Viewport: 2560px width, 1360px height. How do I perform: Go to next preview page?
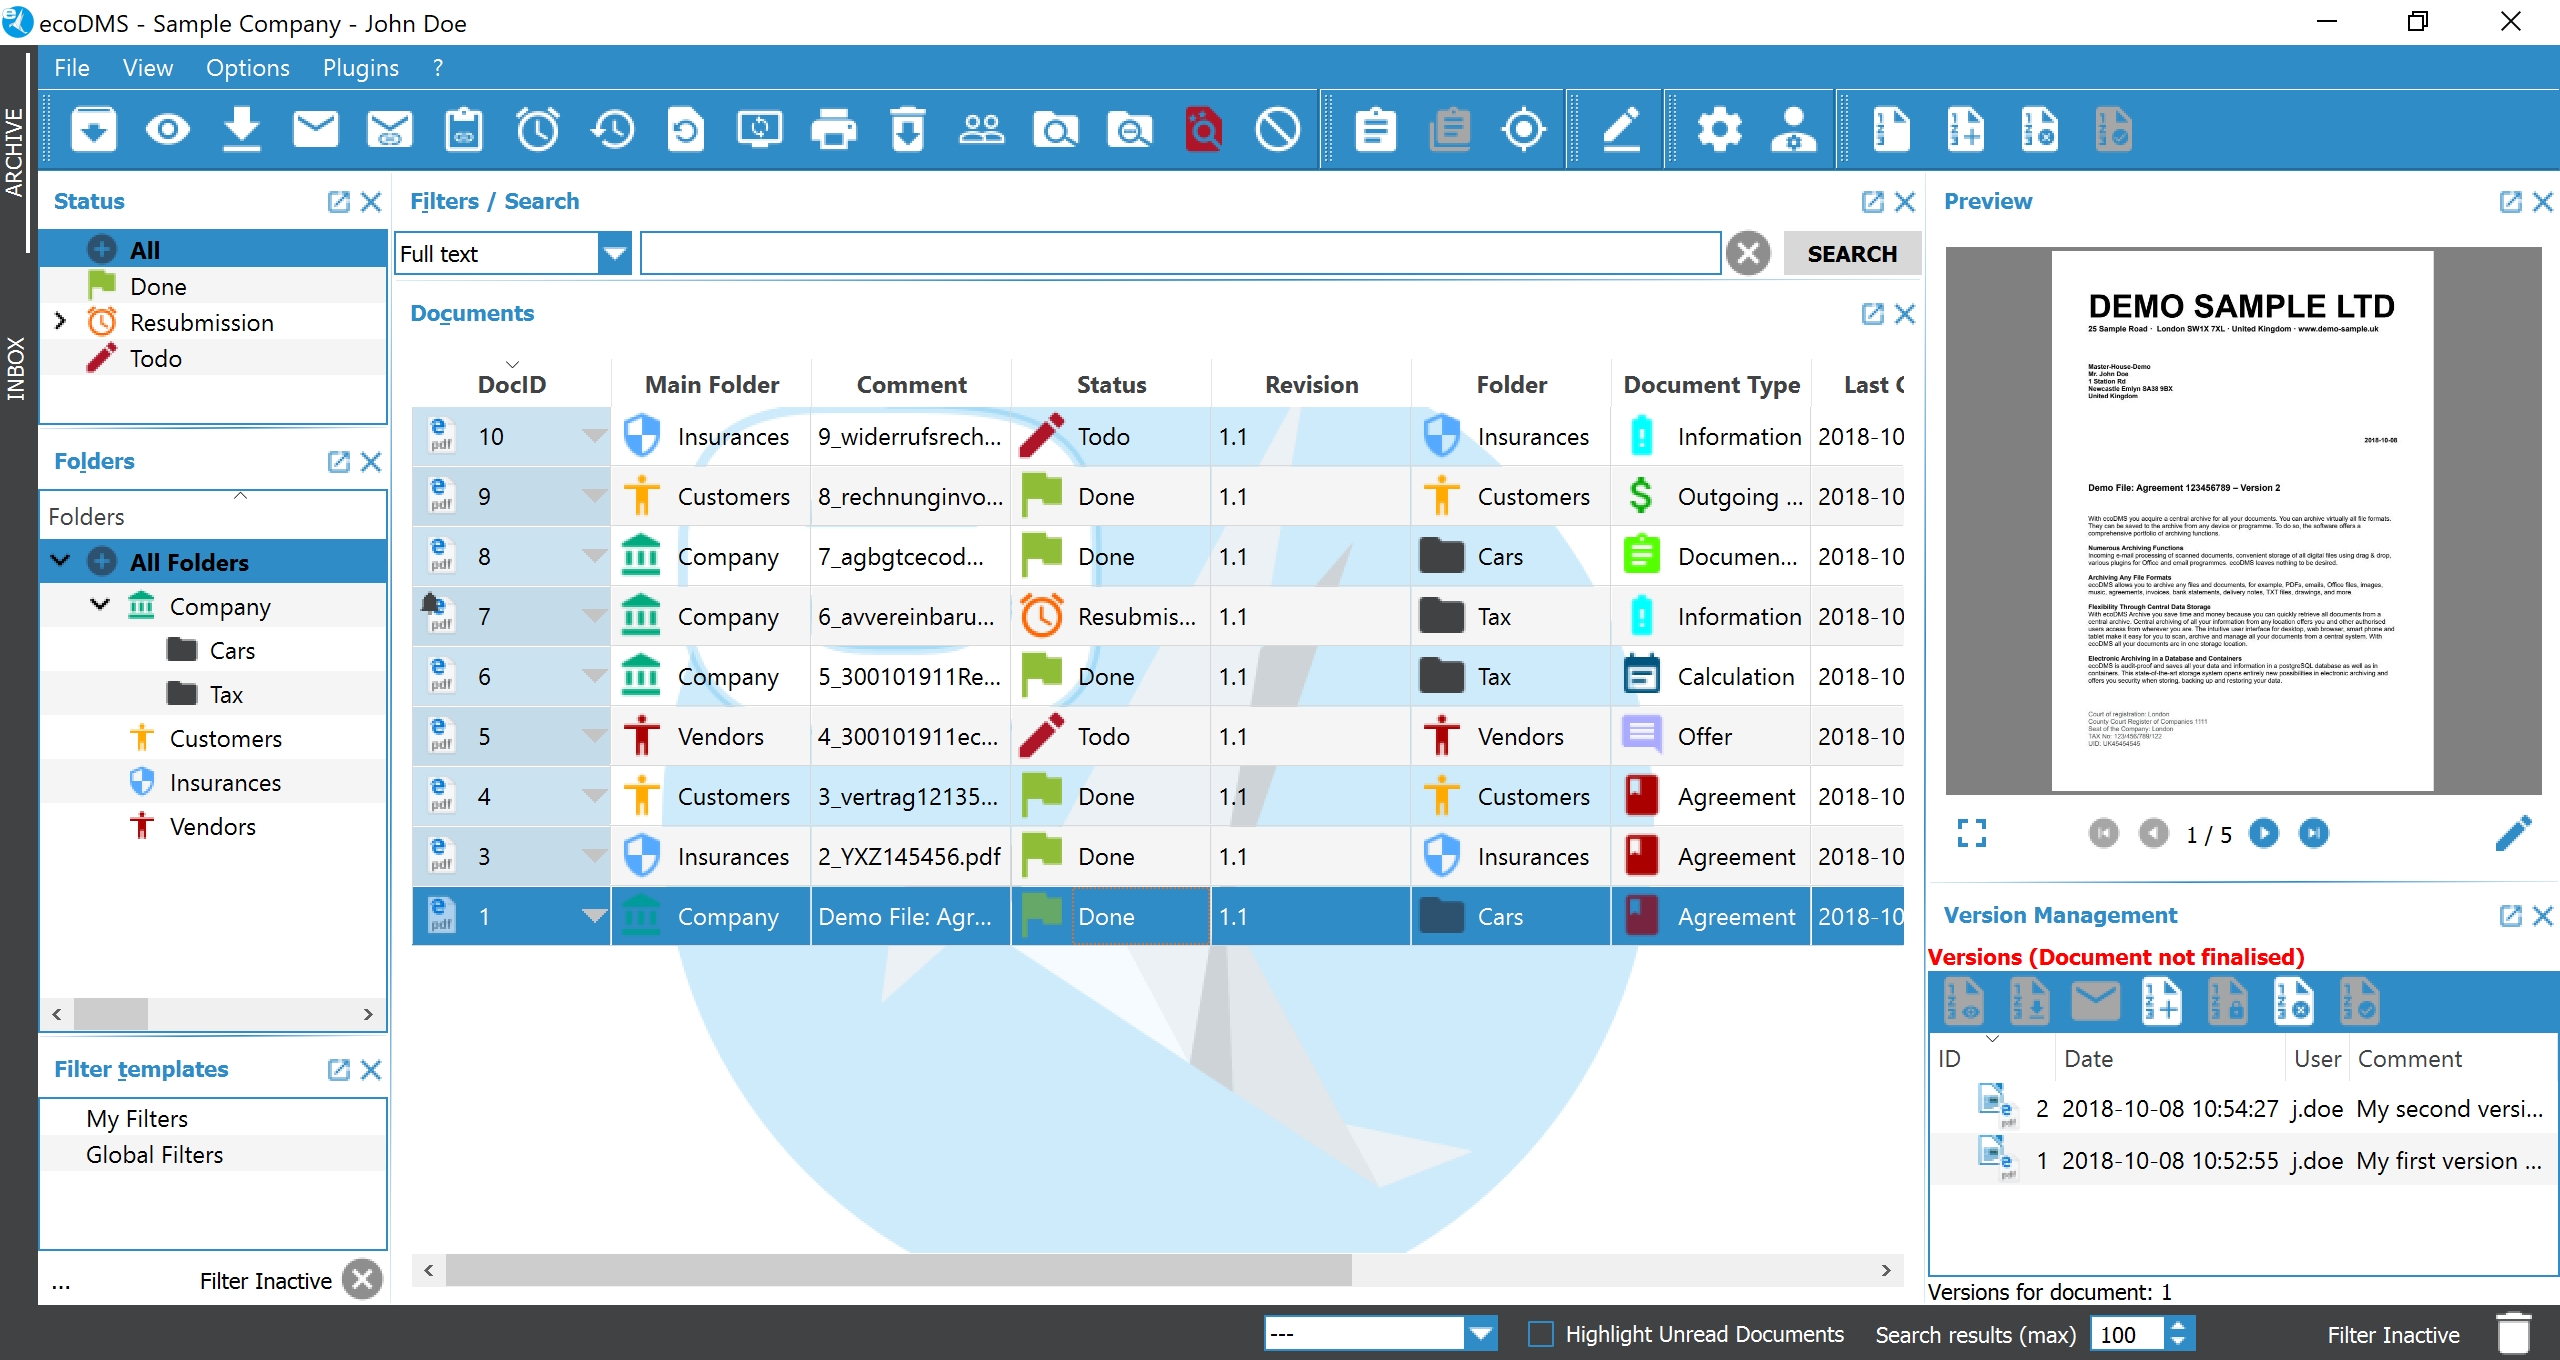pos(2264,833)
